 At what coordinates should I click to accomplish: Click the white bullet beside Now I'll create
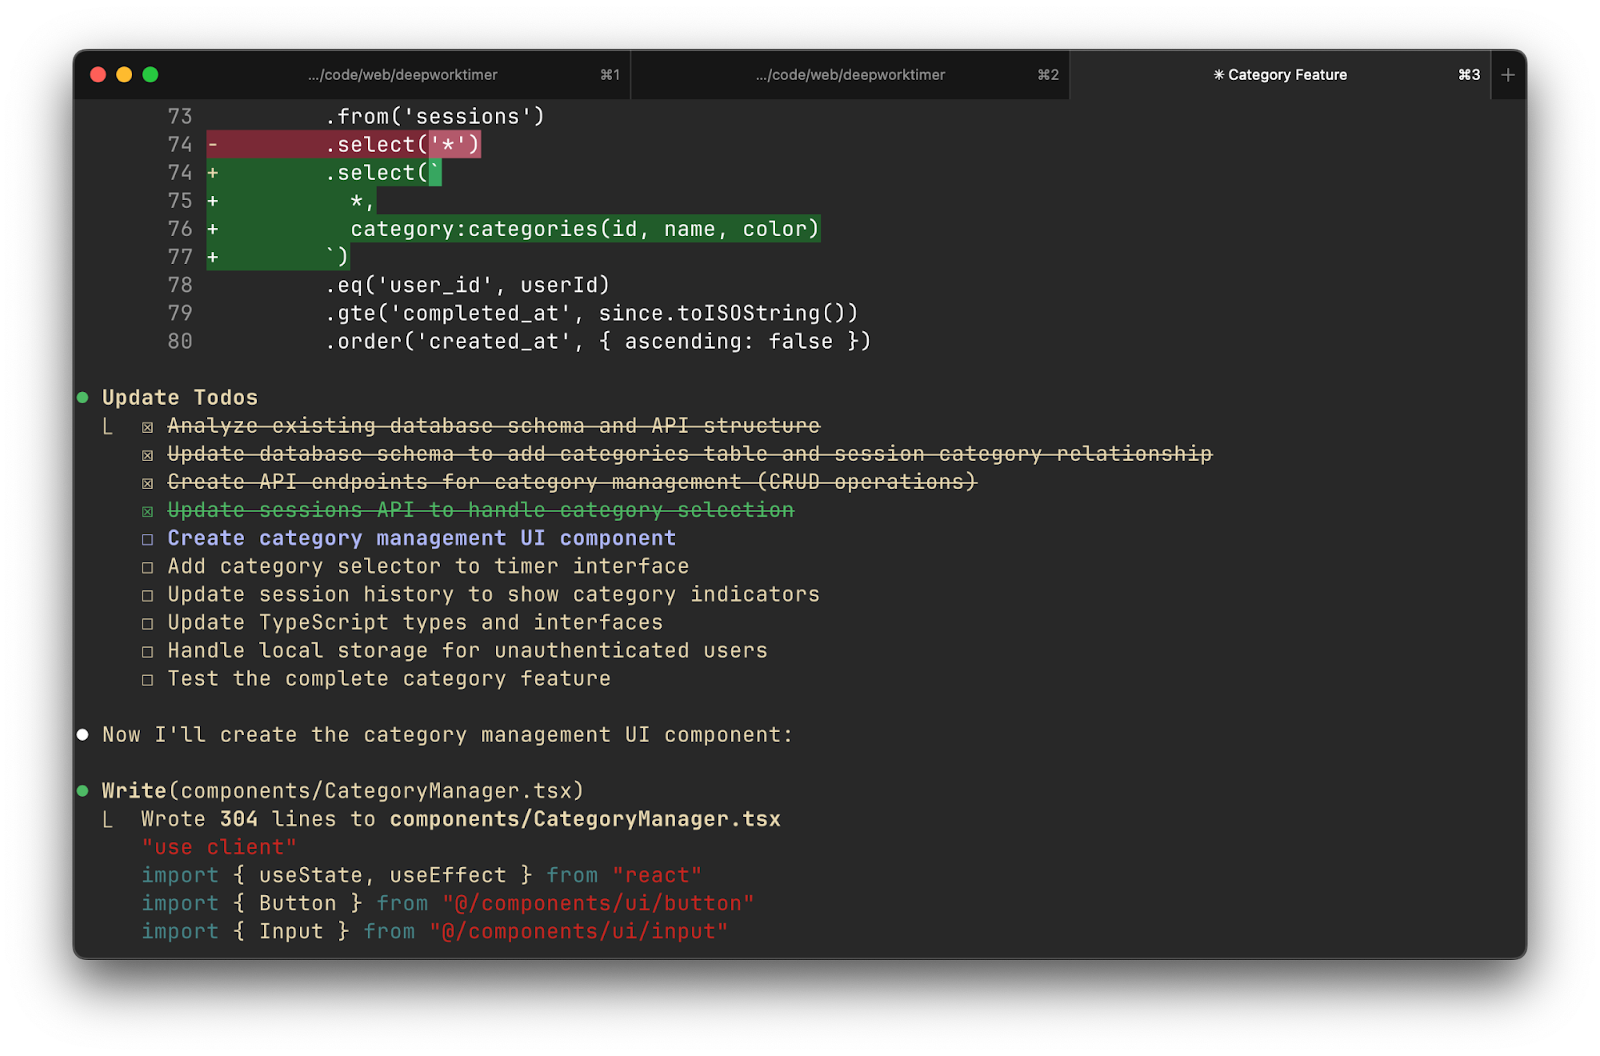pyautogui.click(x=83, y=735)
